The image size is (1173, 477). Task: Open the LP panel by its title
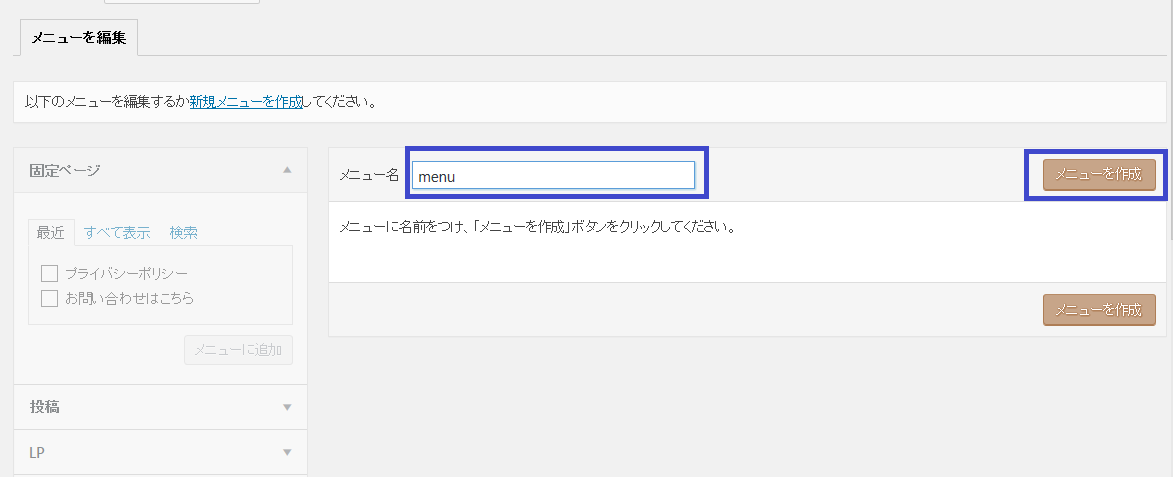[x=37, y=452]
